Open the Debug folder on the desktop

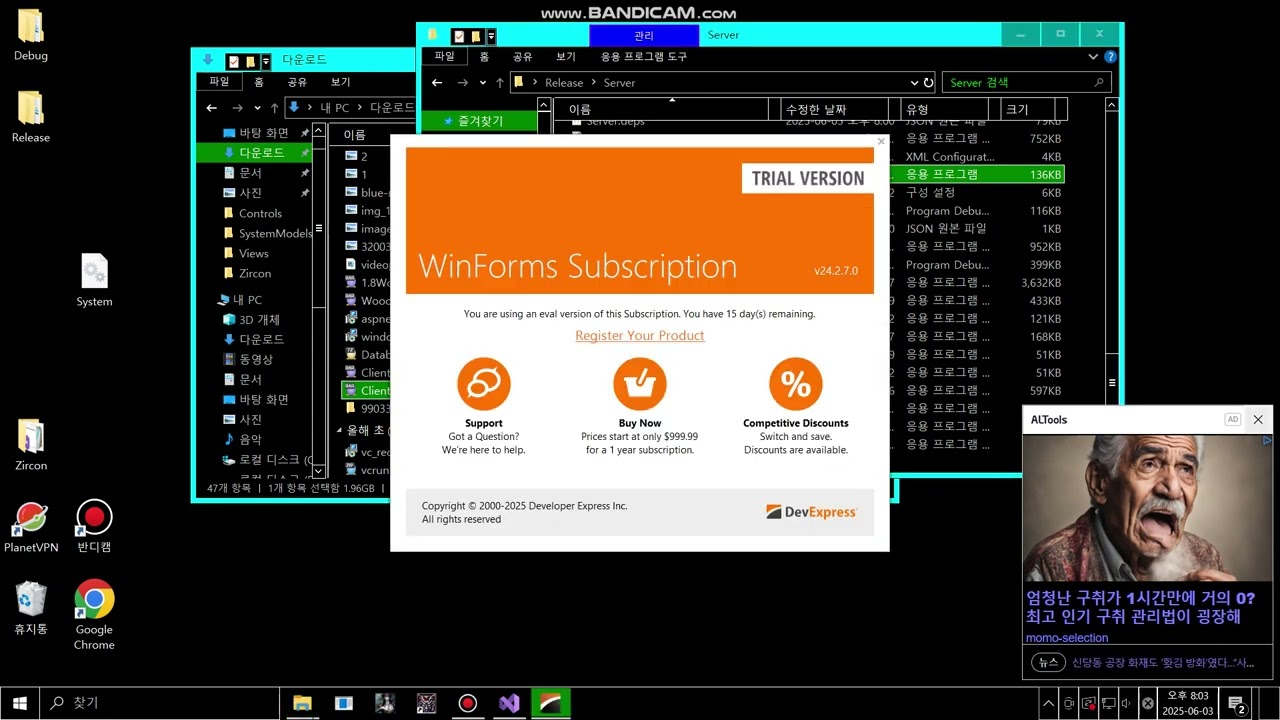31,35
